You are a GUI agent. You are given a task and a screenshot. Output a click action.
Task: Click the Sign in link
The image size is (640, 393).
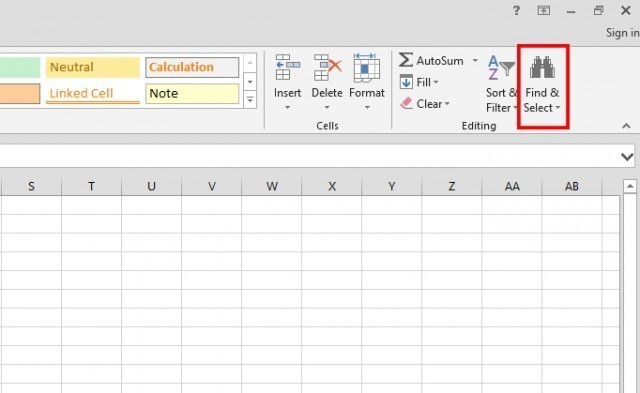click(622, 33)
